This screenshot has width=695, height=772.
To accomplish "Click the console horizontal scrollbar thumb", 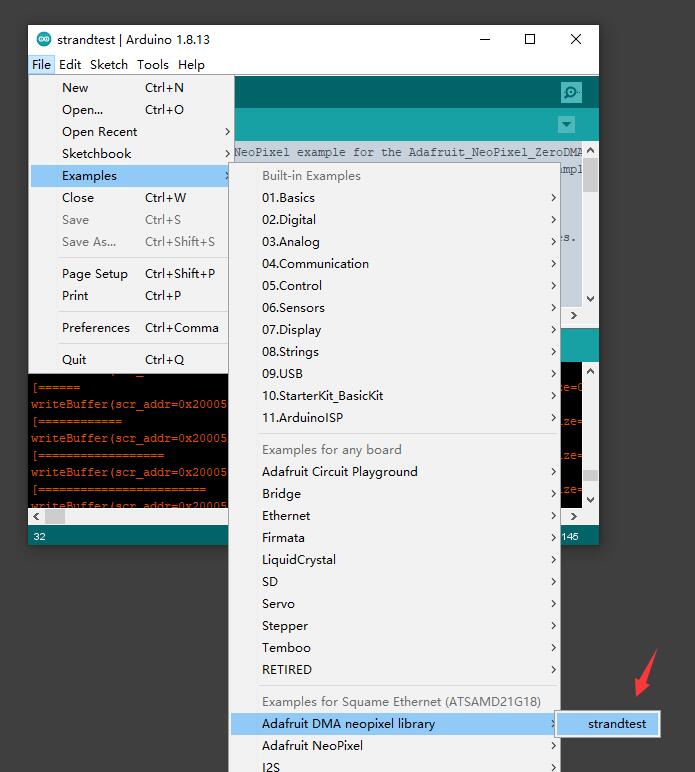I will pos(55,516).
